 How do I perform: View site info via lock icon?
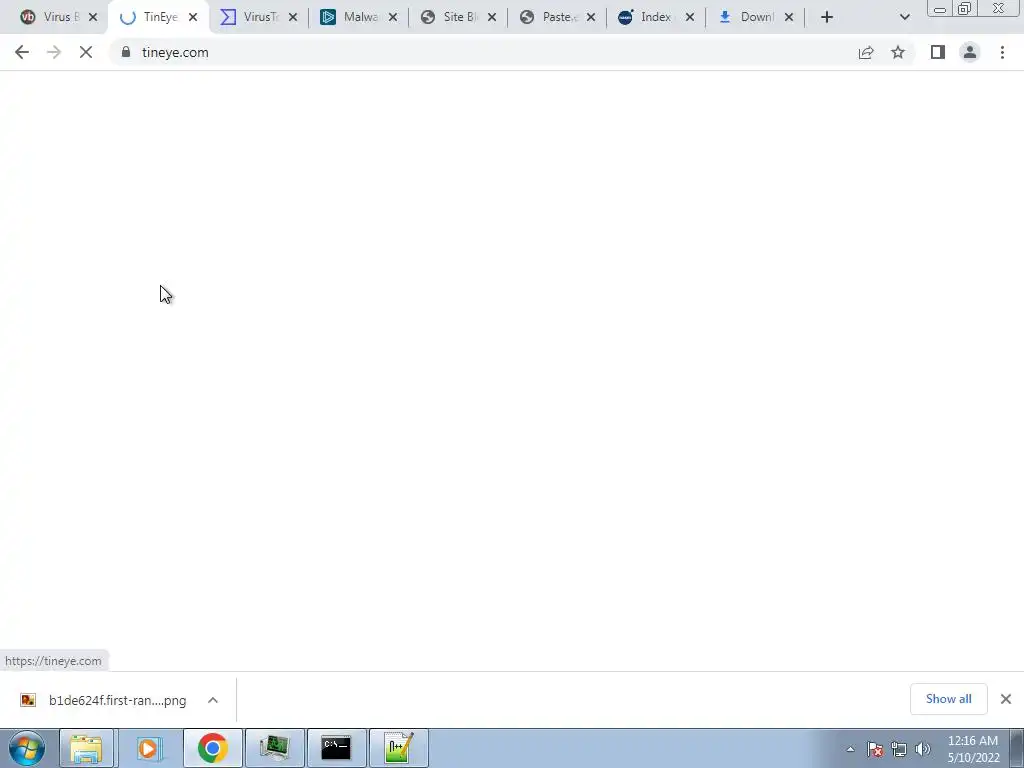[x=126, y=52]
